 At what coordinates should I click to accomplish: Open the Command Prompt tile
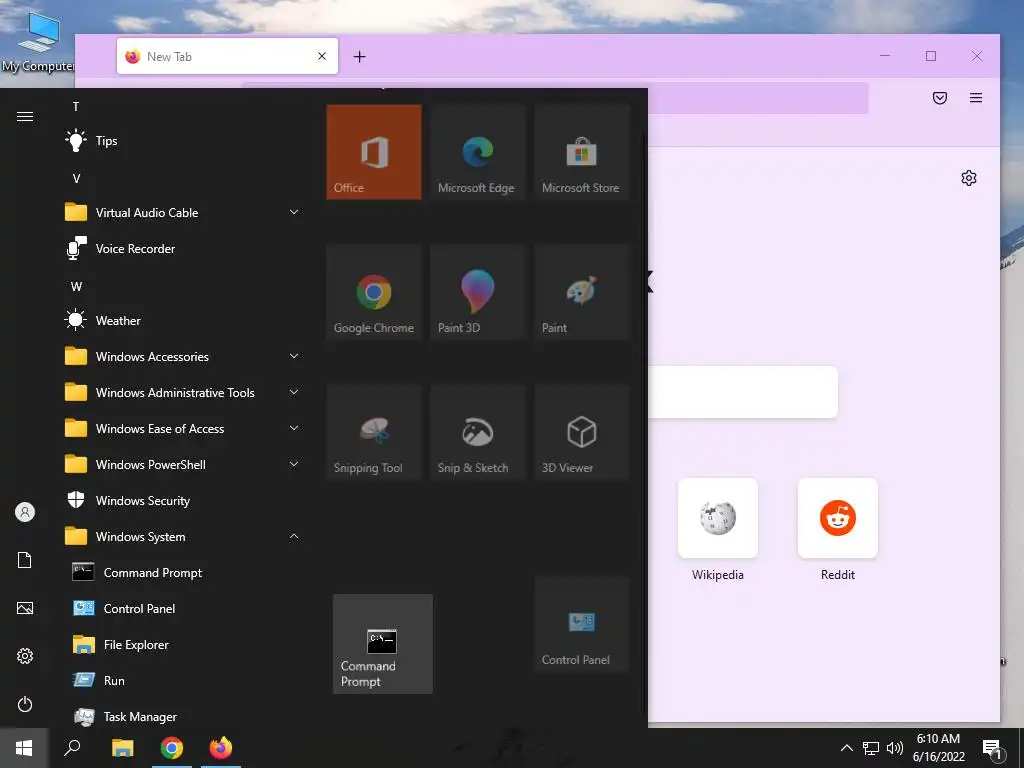383,644
